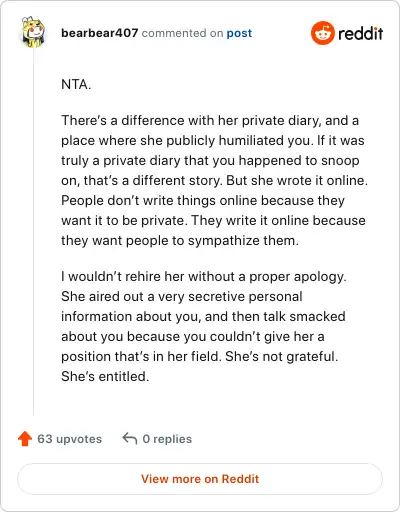Viewport: 400px width, 512px height.
Task: Click the words 'She's not grateful.'
Action: tap(282, 356)
